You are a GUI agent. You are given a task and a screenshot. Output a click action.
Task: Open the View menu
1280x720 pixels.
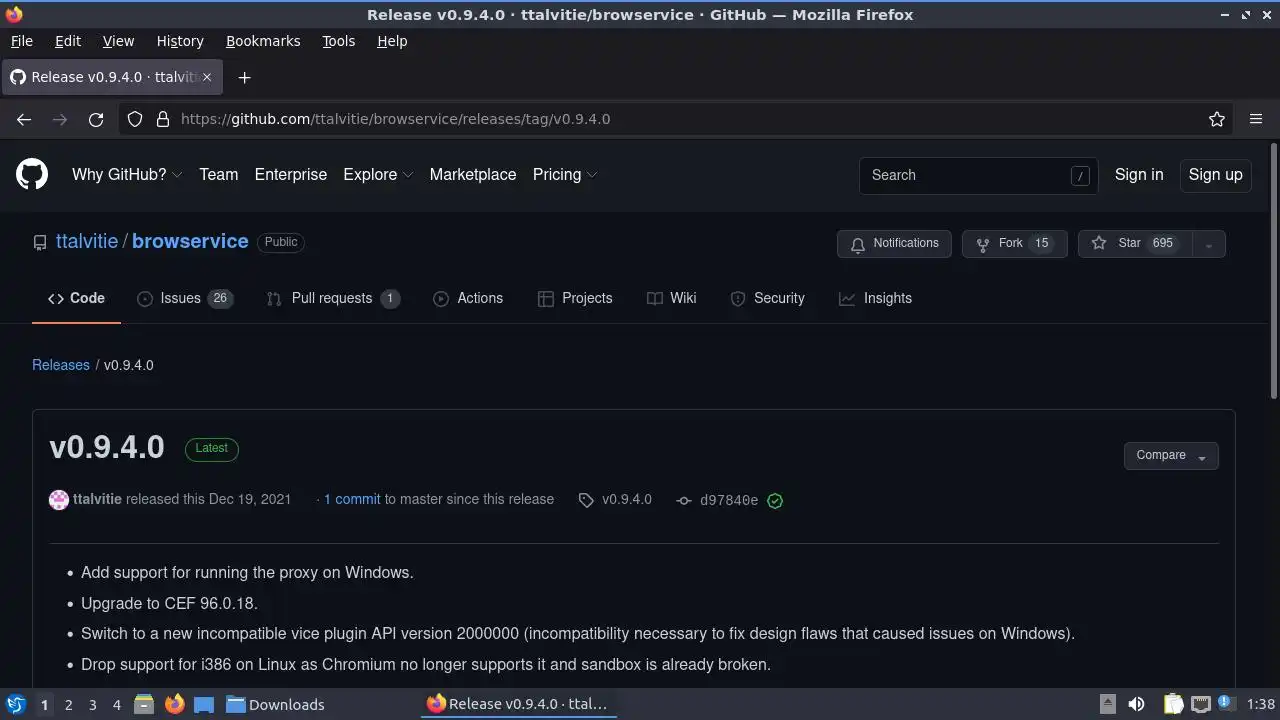(118, 41)
